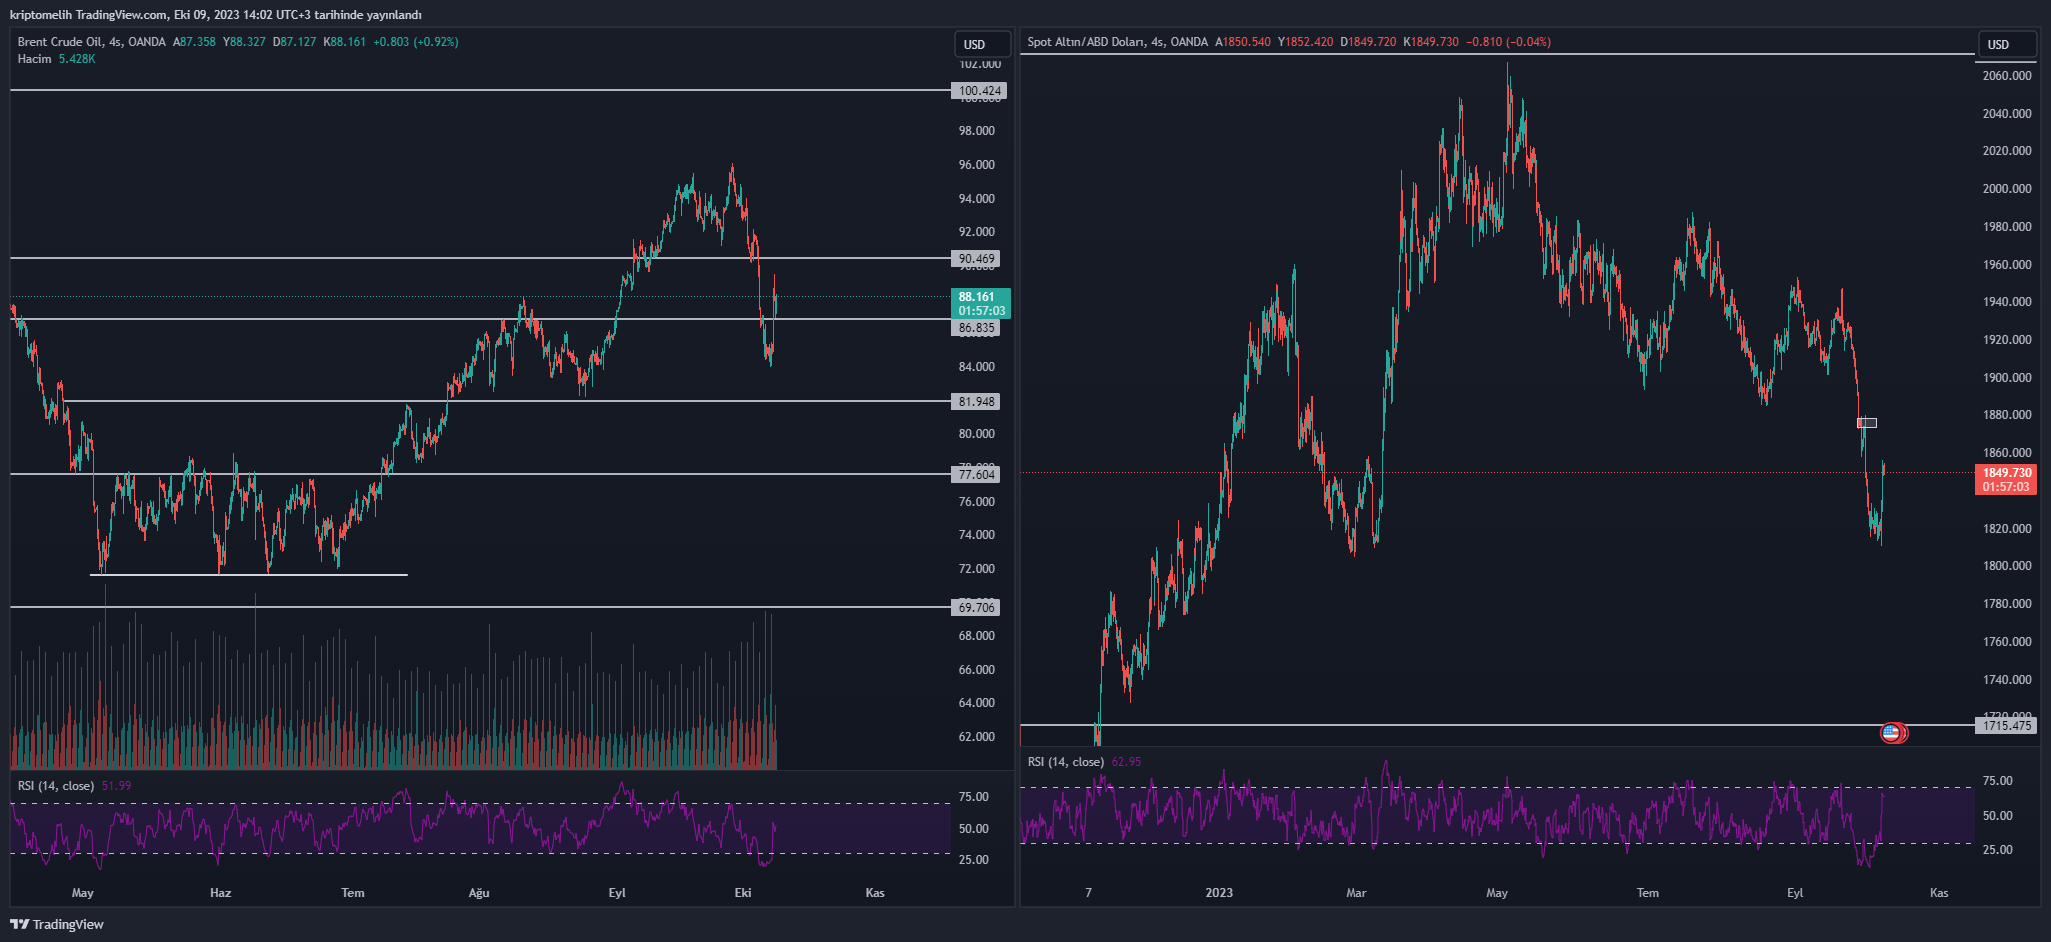Click the Hacim 5.428K volume label

[56, 59]
